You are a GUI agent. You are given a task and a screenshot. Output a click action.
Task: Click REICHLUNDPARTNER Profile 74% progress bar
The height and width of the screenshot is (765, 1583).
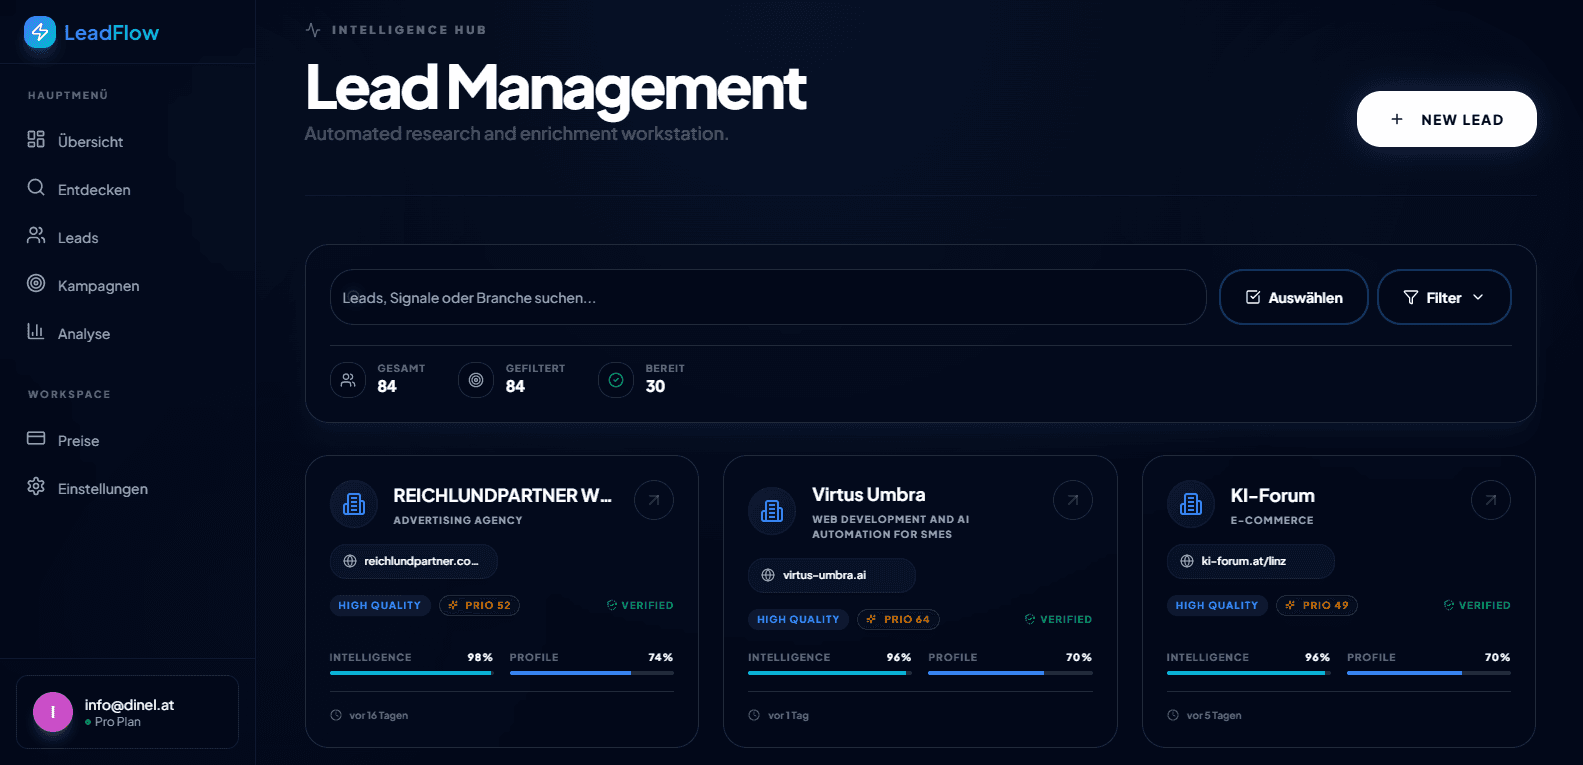(592, 673)
